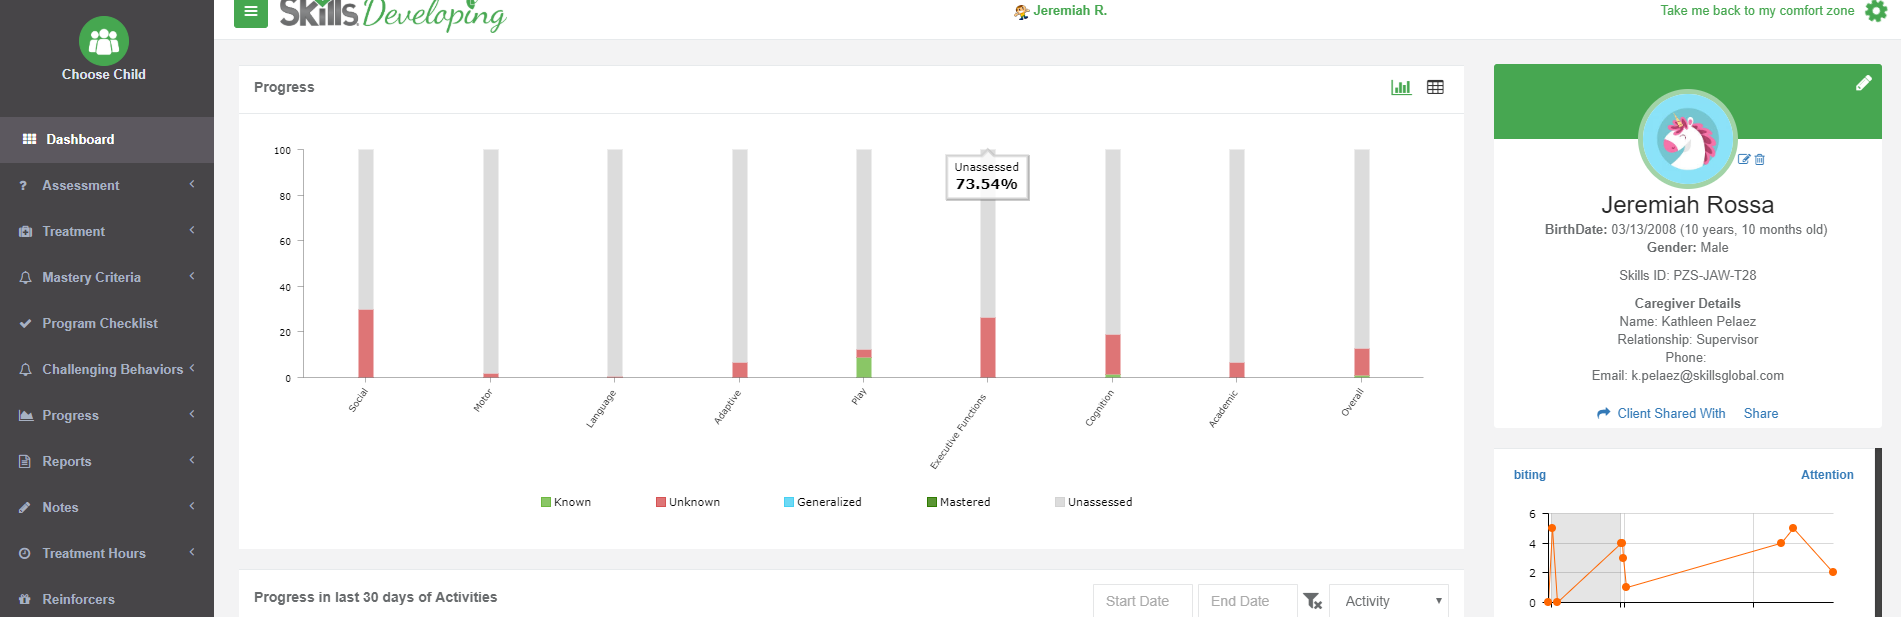The height and width of the screenshot is (617, 1901).
Task: Click the pencil edit icon on profile card
Action: pos(1864,83)
